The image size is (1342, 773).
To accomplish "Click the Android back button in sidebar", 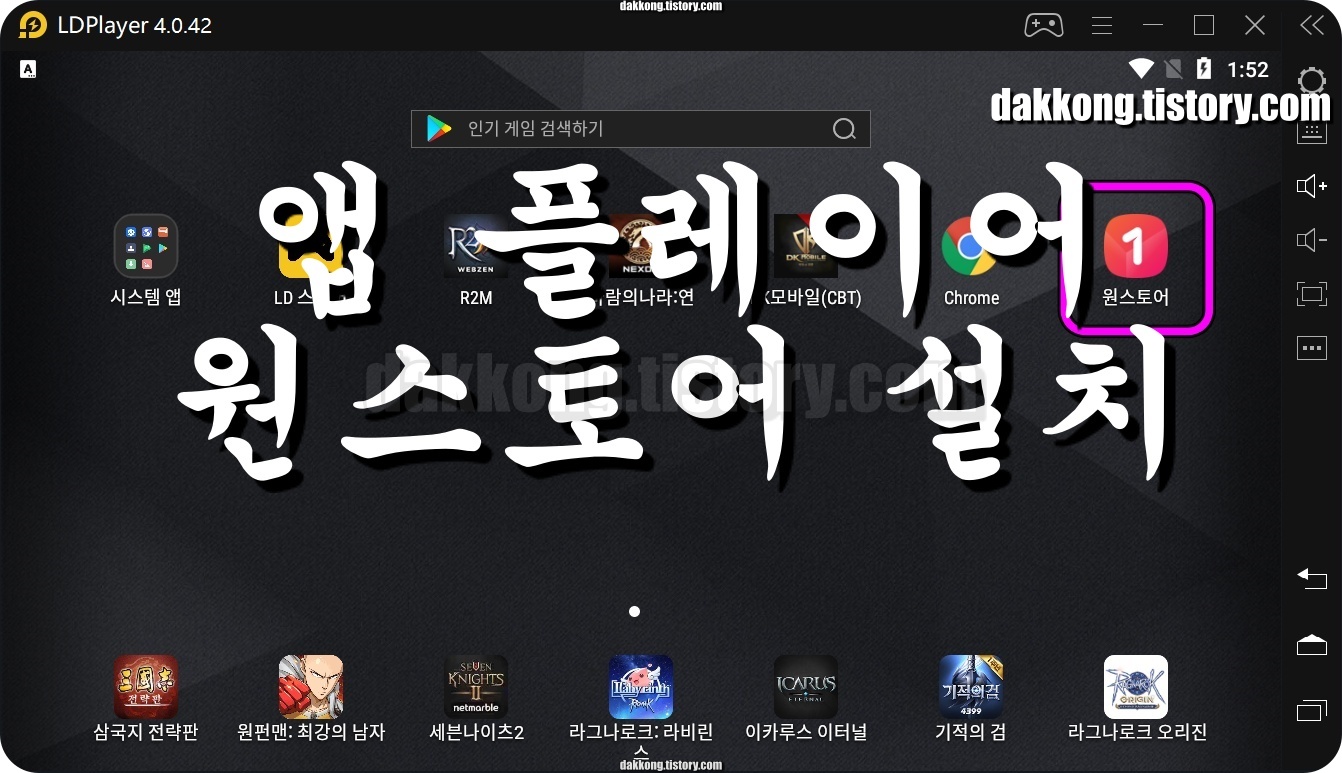I will pyautogui.click(x=1312, y=578).
